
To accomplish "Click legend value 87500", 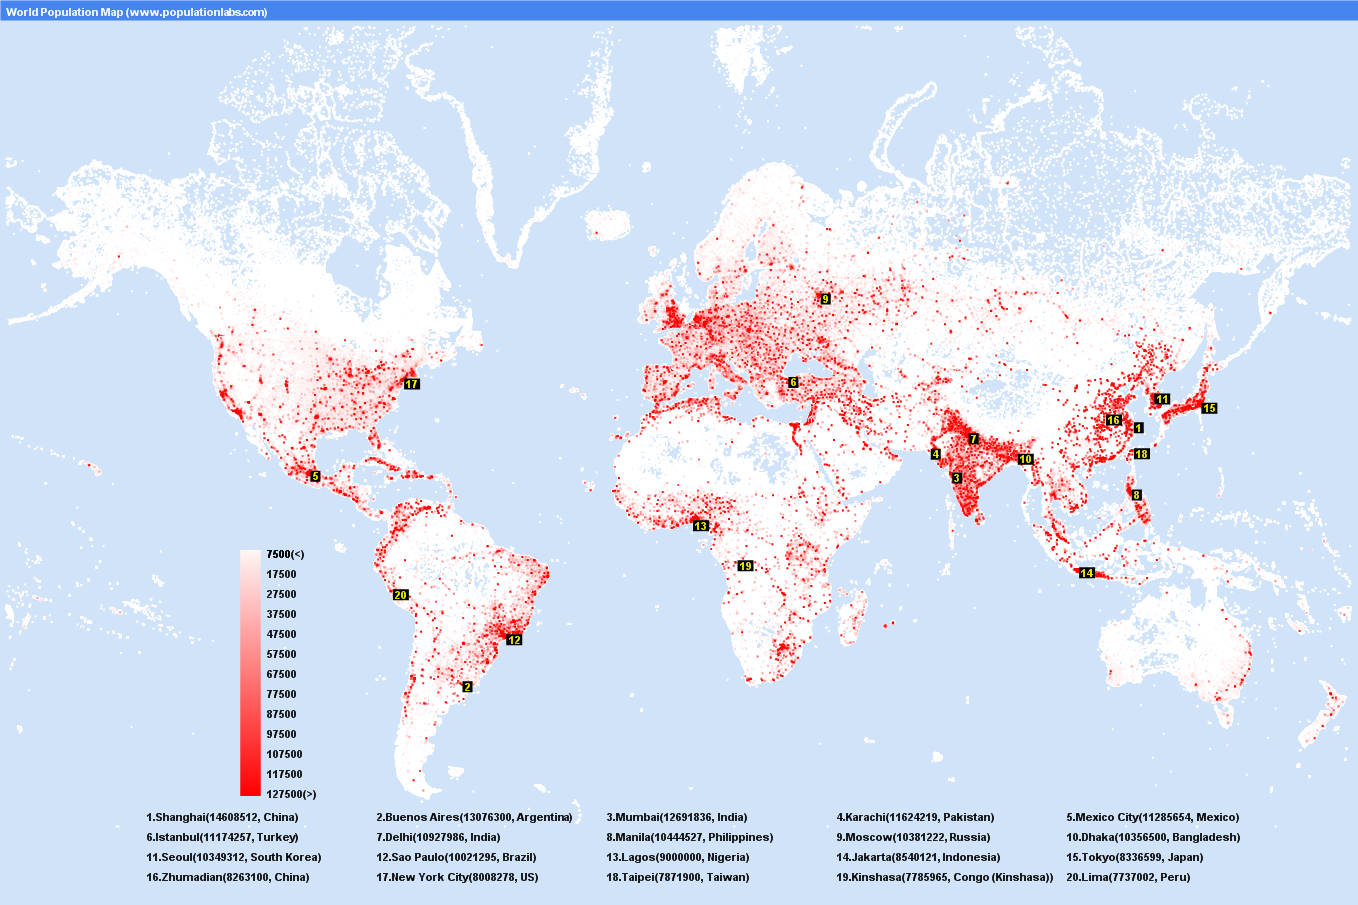I will [x=281, y=714].
